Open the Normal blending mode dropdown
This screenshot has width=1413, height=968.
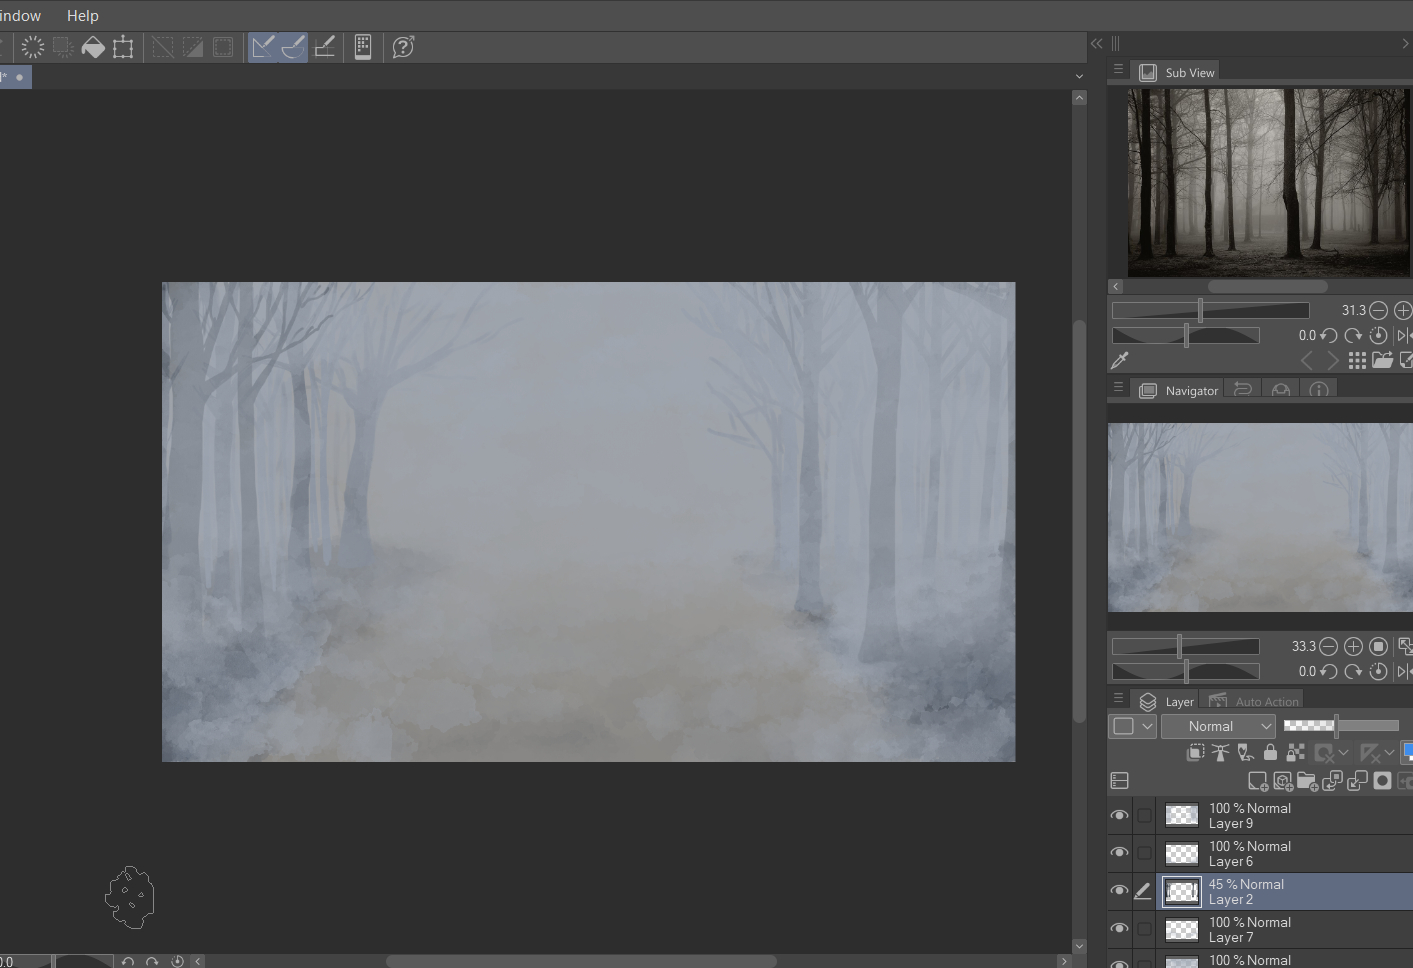pyautogui.click(x=1218, y=726)
